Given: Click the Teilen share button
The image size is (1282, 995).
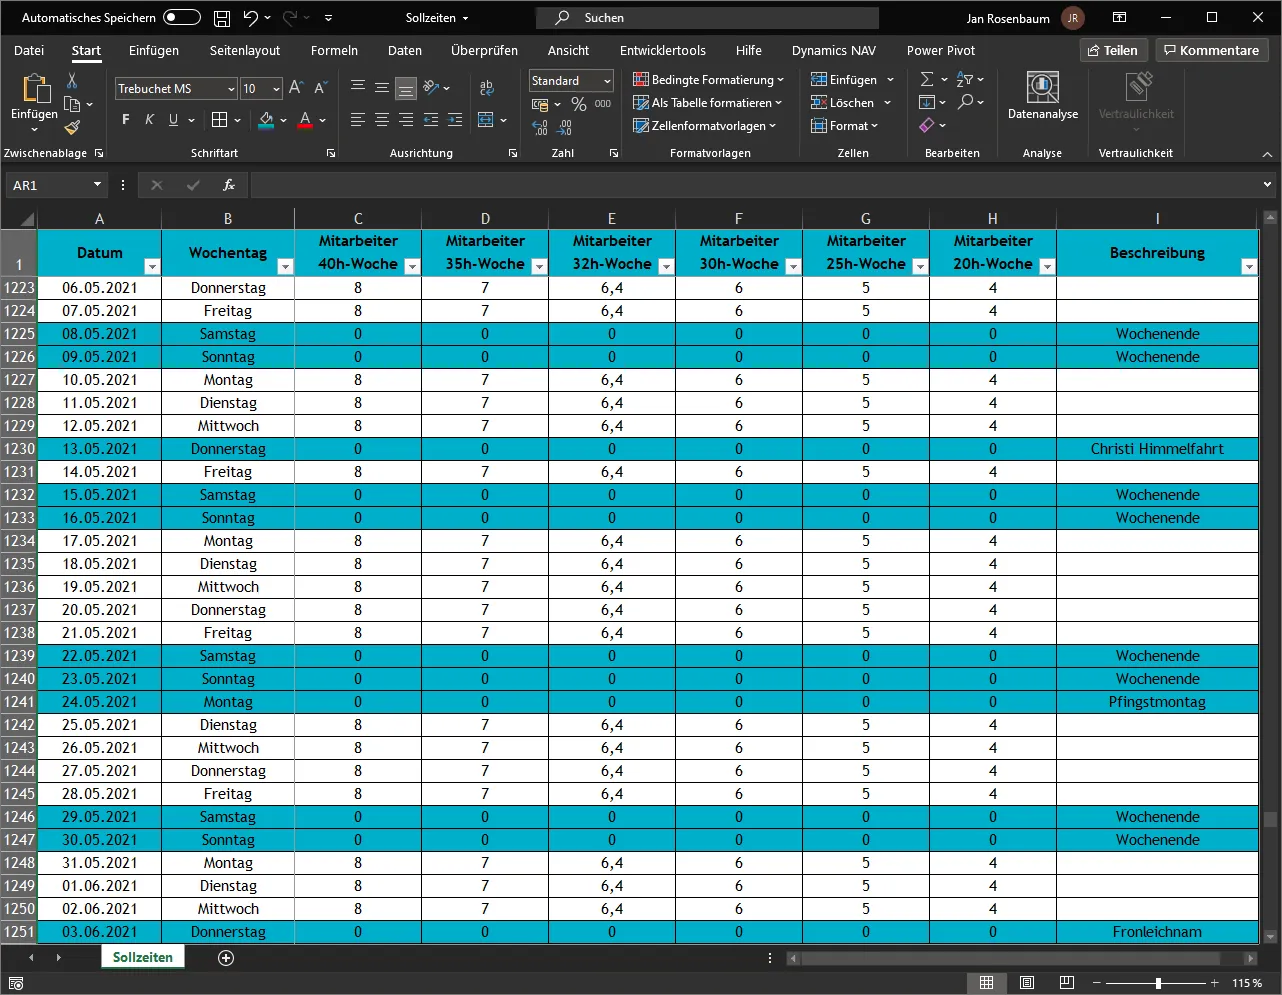Looking at the screenshot, I should [1113, 50].
